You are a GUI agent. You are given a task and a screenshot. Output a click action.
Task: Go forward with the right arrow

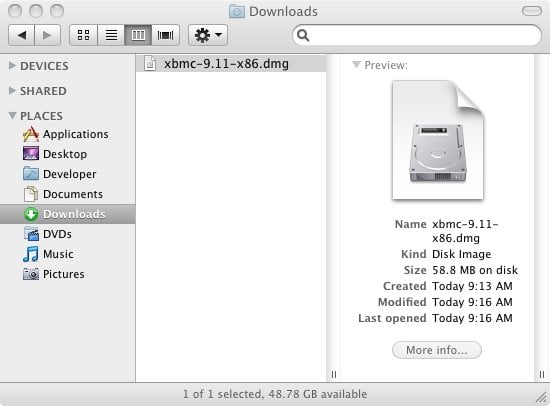(47, 35)
